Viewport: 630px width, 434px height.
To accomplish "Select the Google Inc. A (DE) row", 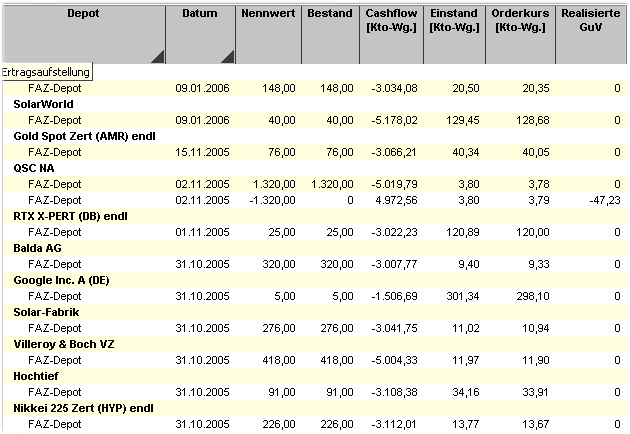I will 61,280.
